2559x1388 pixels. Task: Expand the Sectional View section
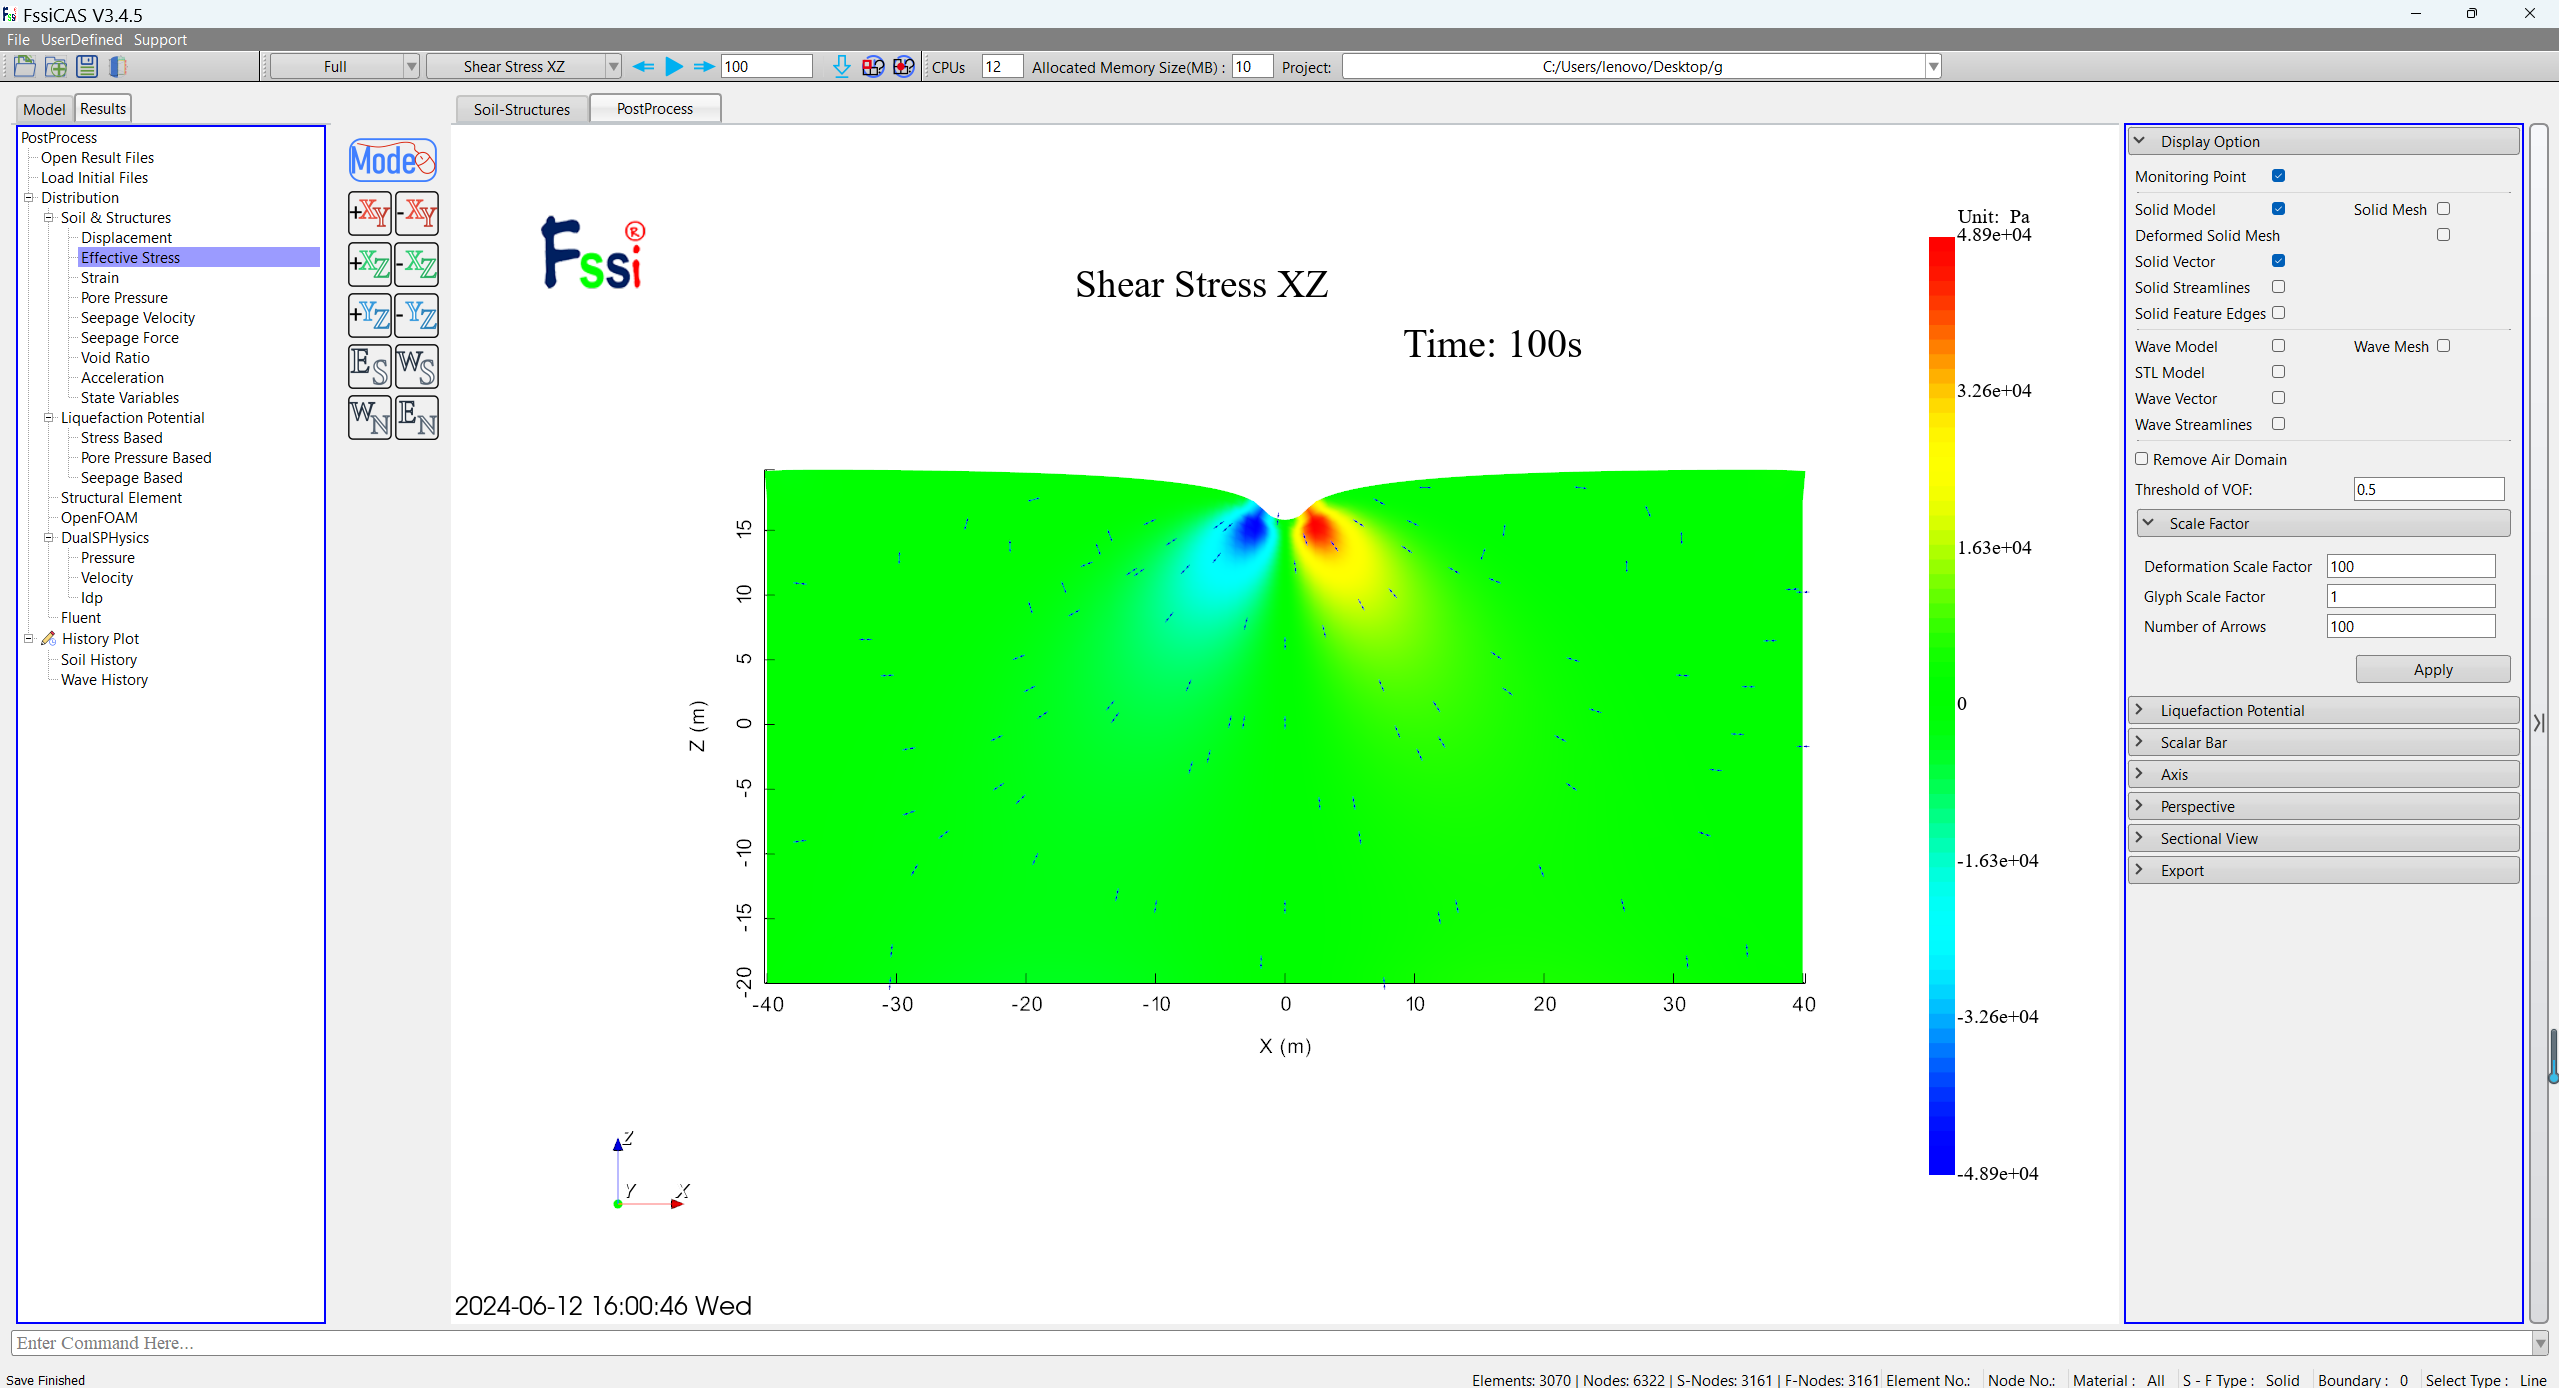click(x=2323, y=839)
